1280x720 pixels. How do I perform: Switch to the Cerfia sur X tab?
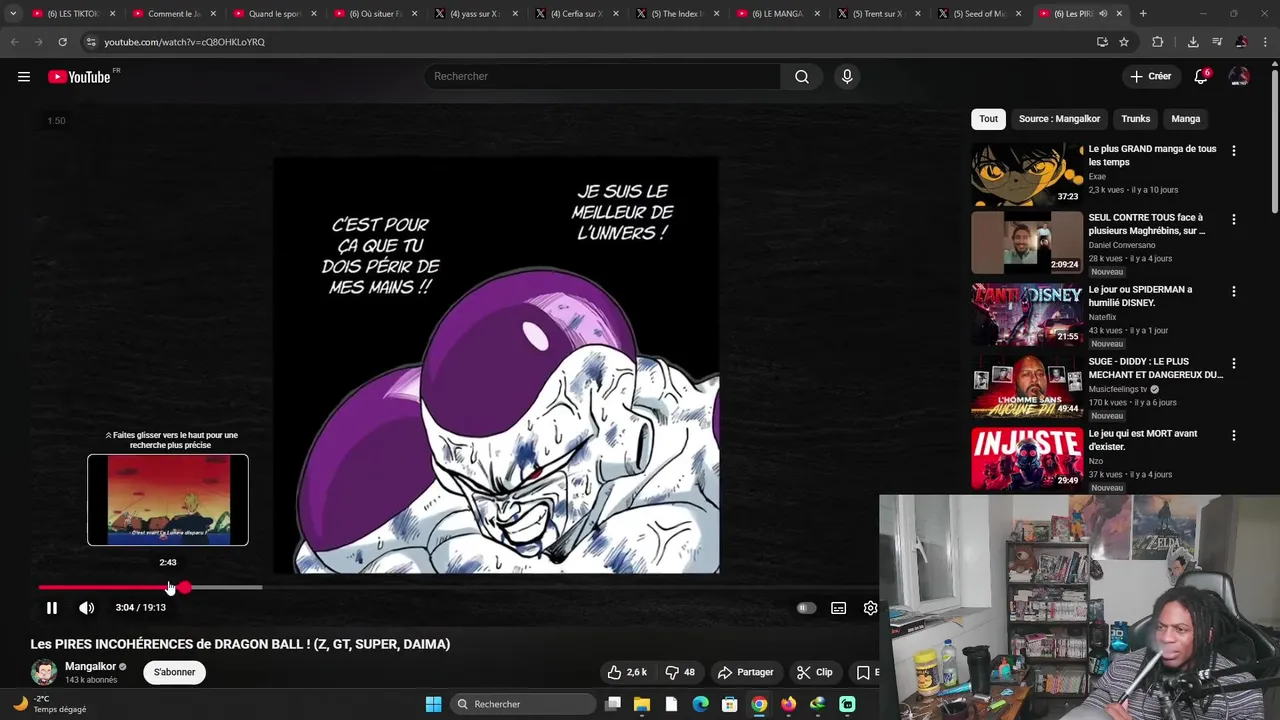pos(575,14)
